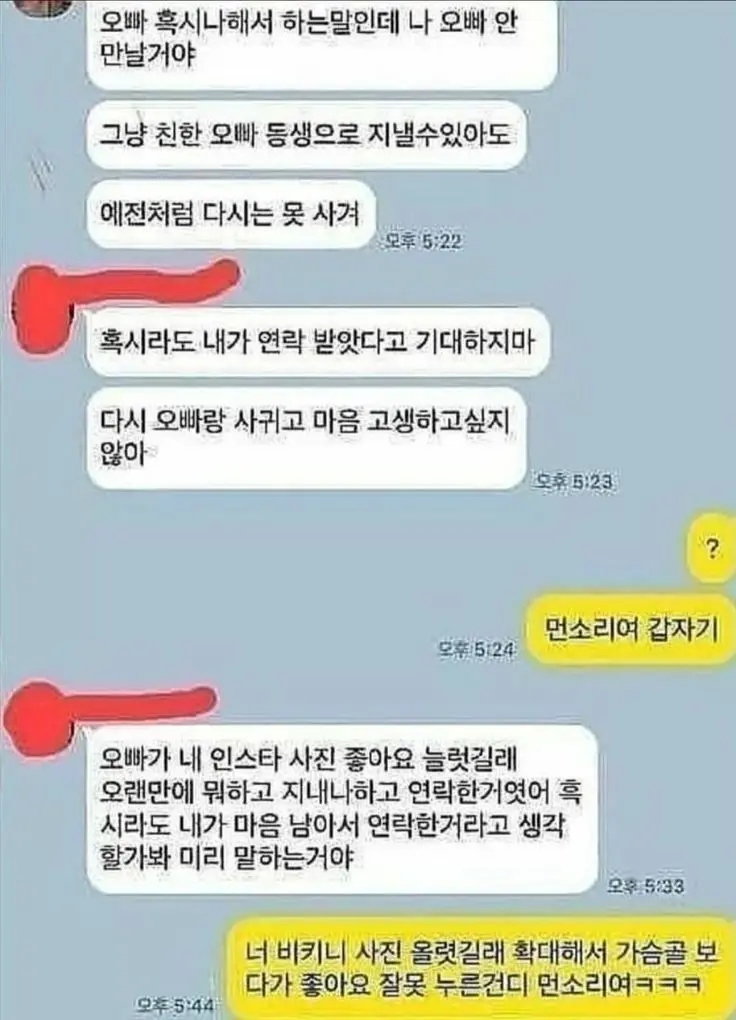Screen dimensions: 736x1020
Task: Tap the lower red-scribbled sender profile
Action: pos(36,721)
